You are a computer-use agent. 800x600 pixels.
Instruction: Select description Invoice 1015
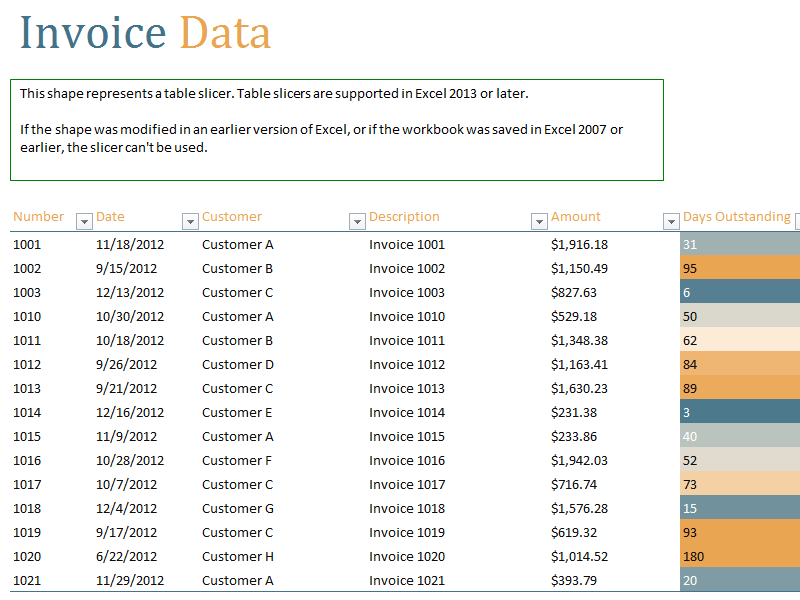[407, 437]
